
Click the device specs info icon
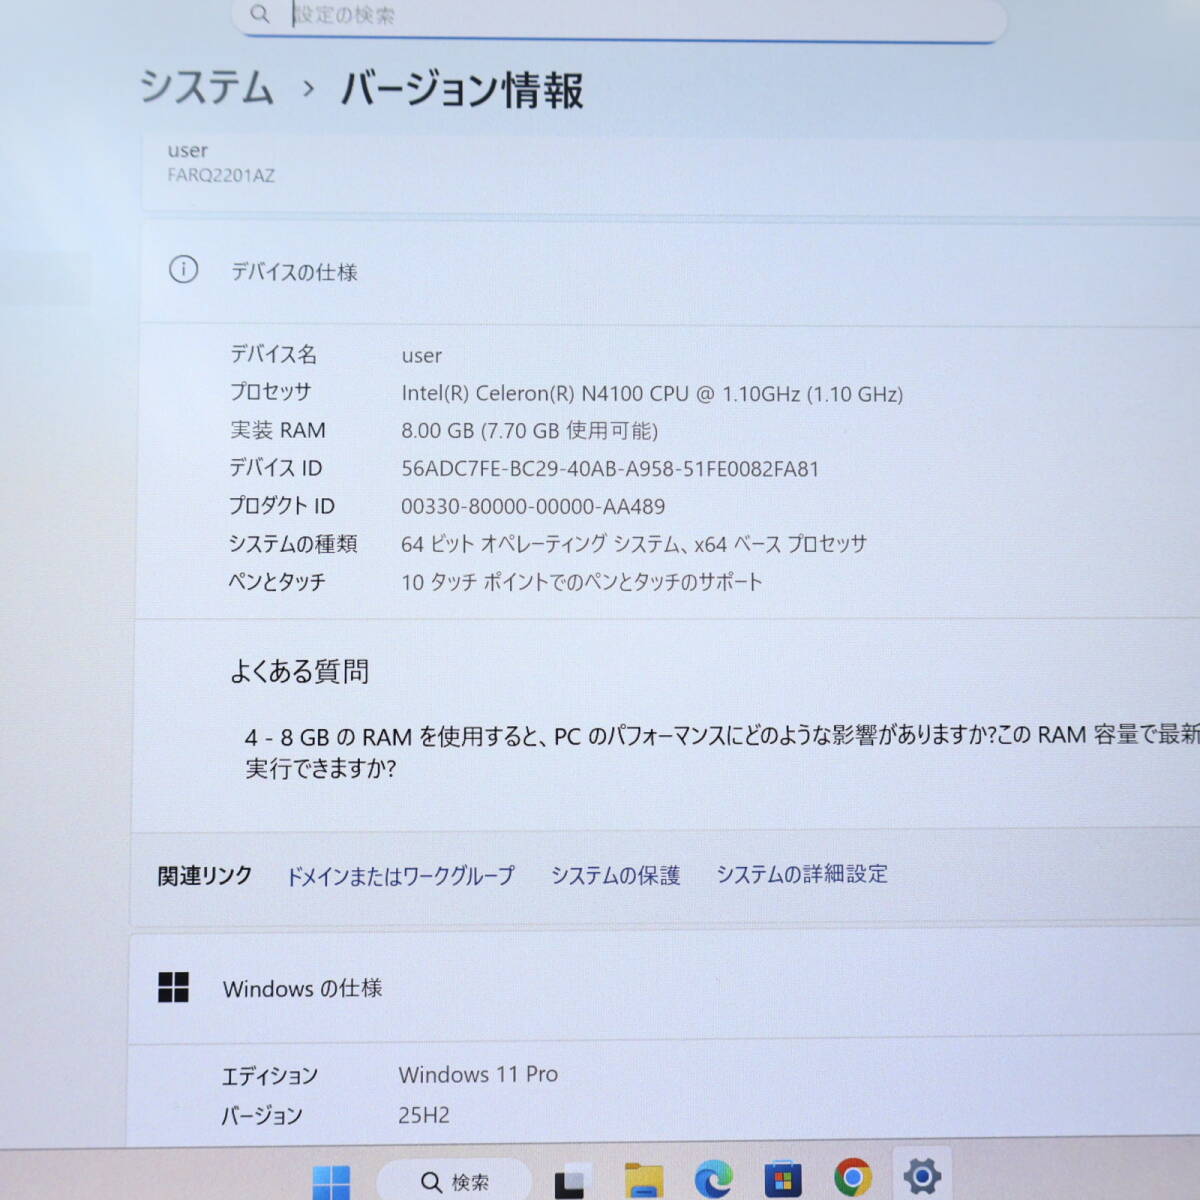click(x=183, y=270)
